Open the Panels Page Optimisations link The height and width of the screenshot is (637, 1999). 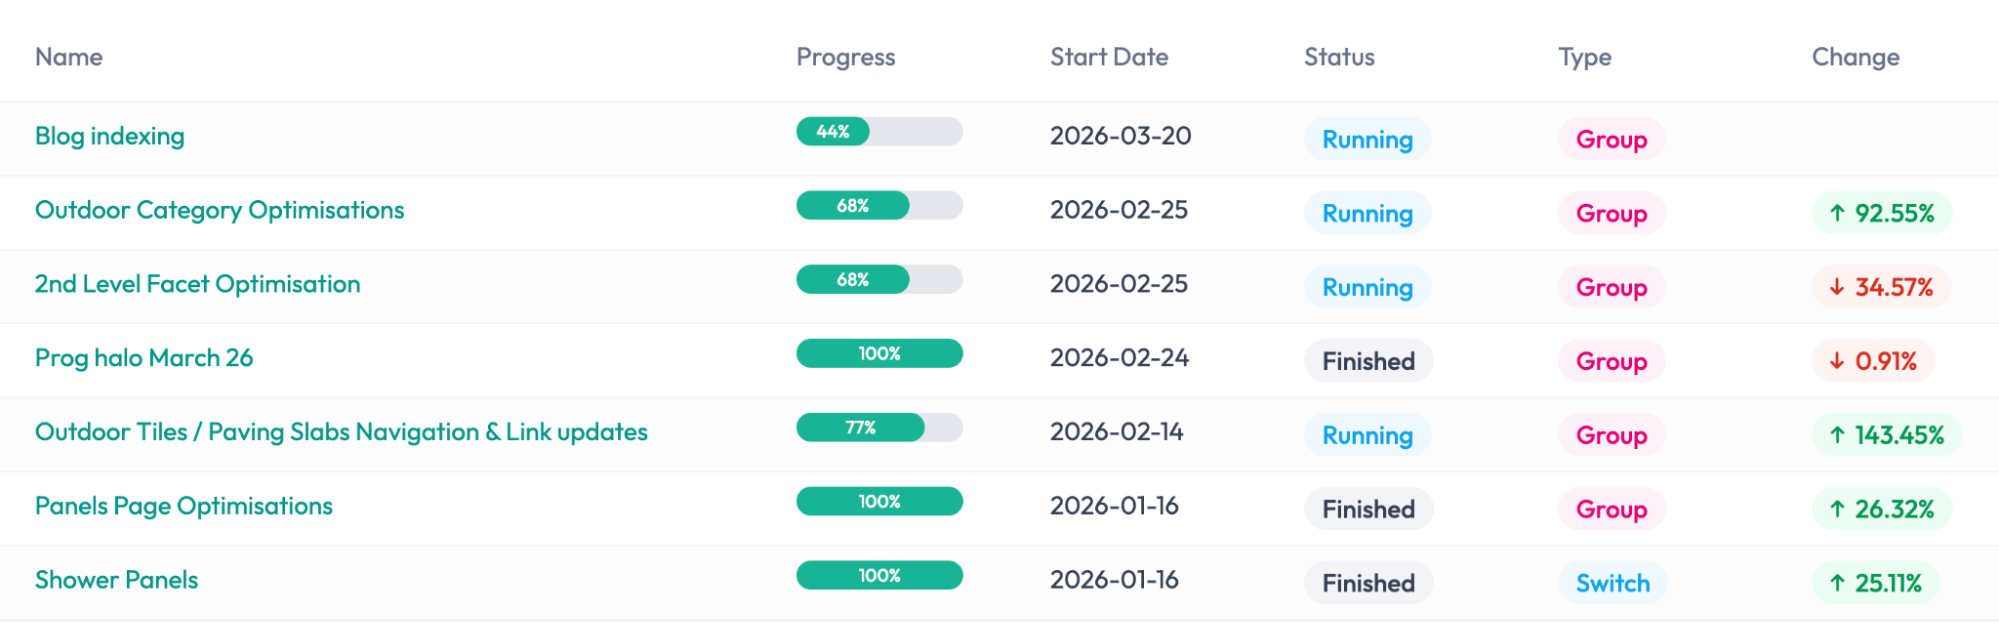pos(184,506)
